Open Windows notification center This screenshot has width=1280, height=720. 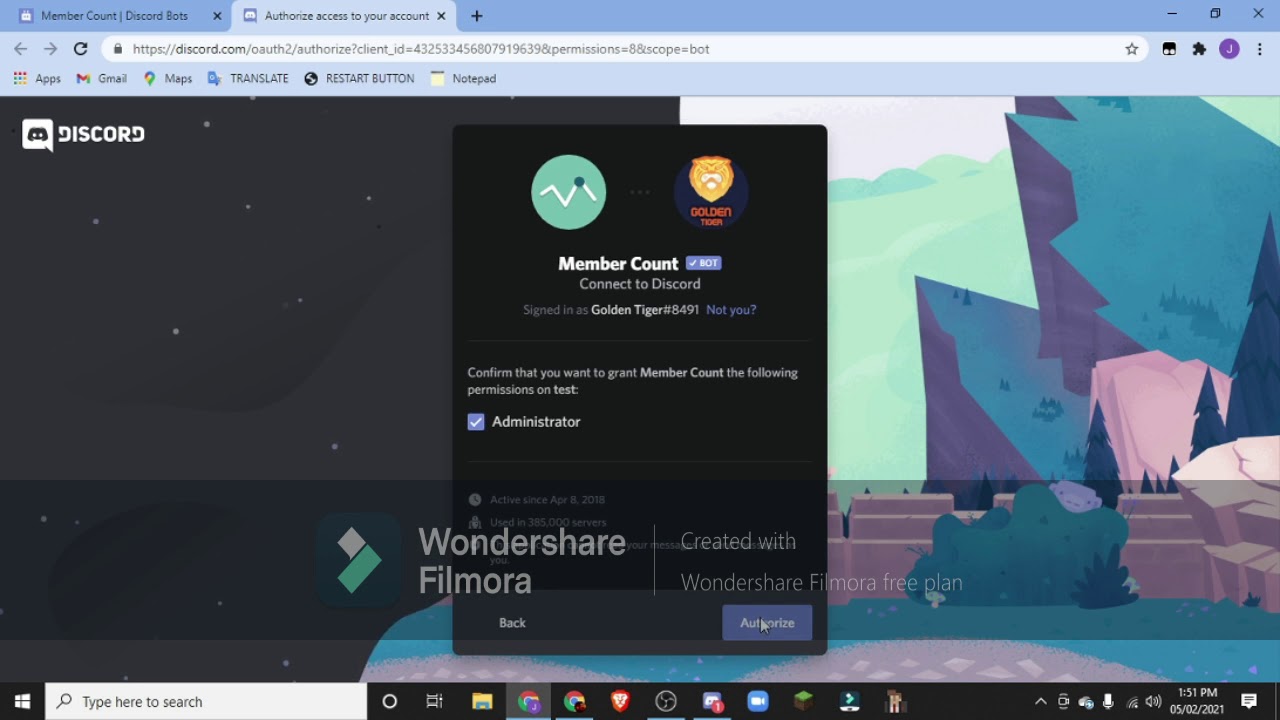(x=1249, y=702)
